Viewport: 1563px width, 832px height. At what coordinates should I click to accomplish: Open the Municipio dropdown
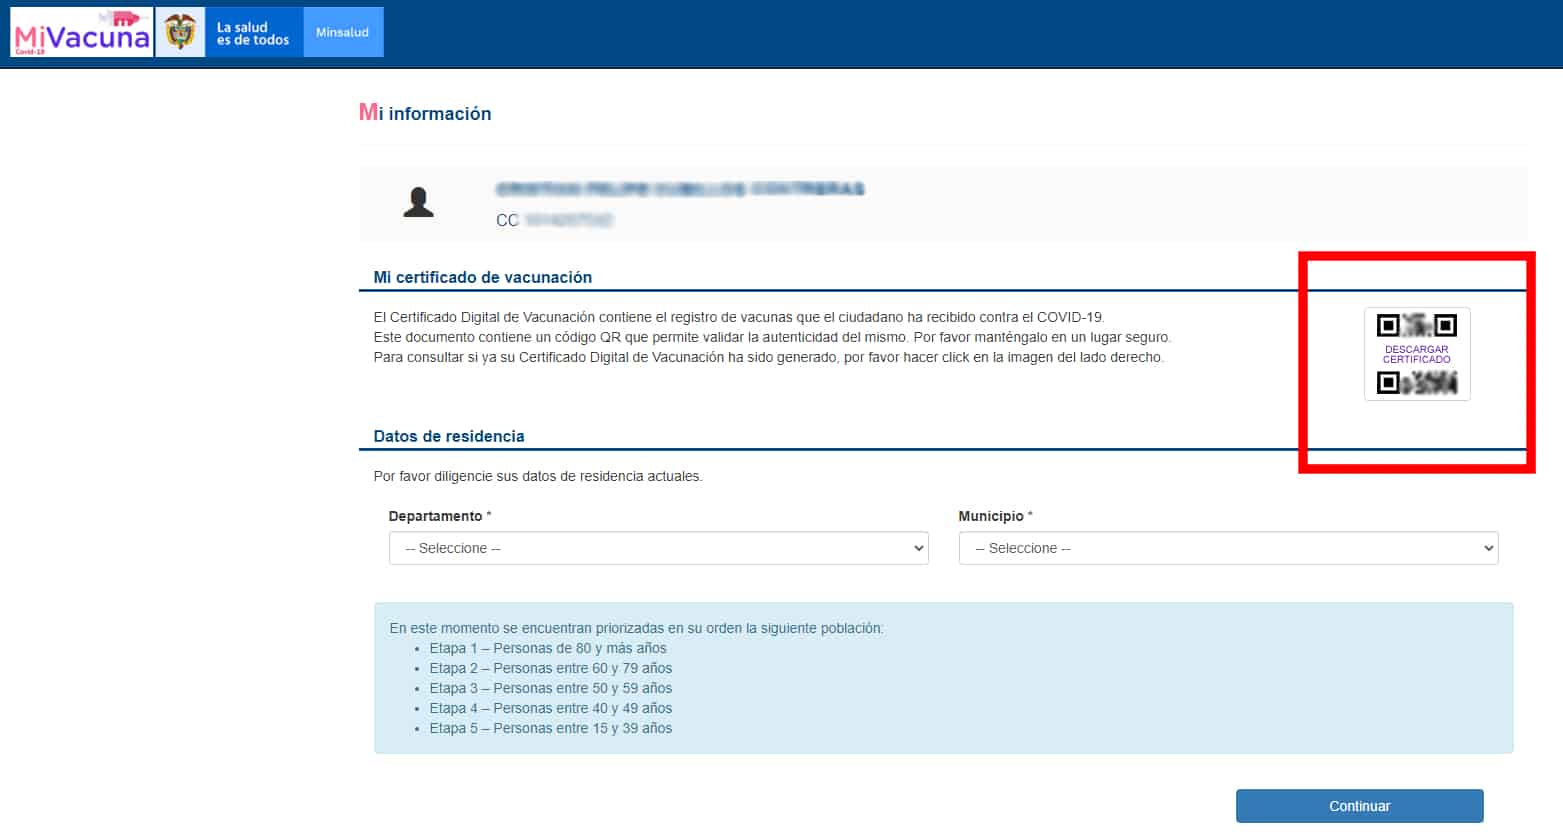[x=1228, y=548]
